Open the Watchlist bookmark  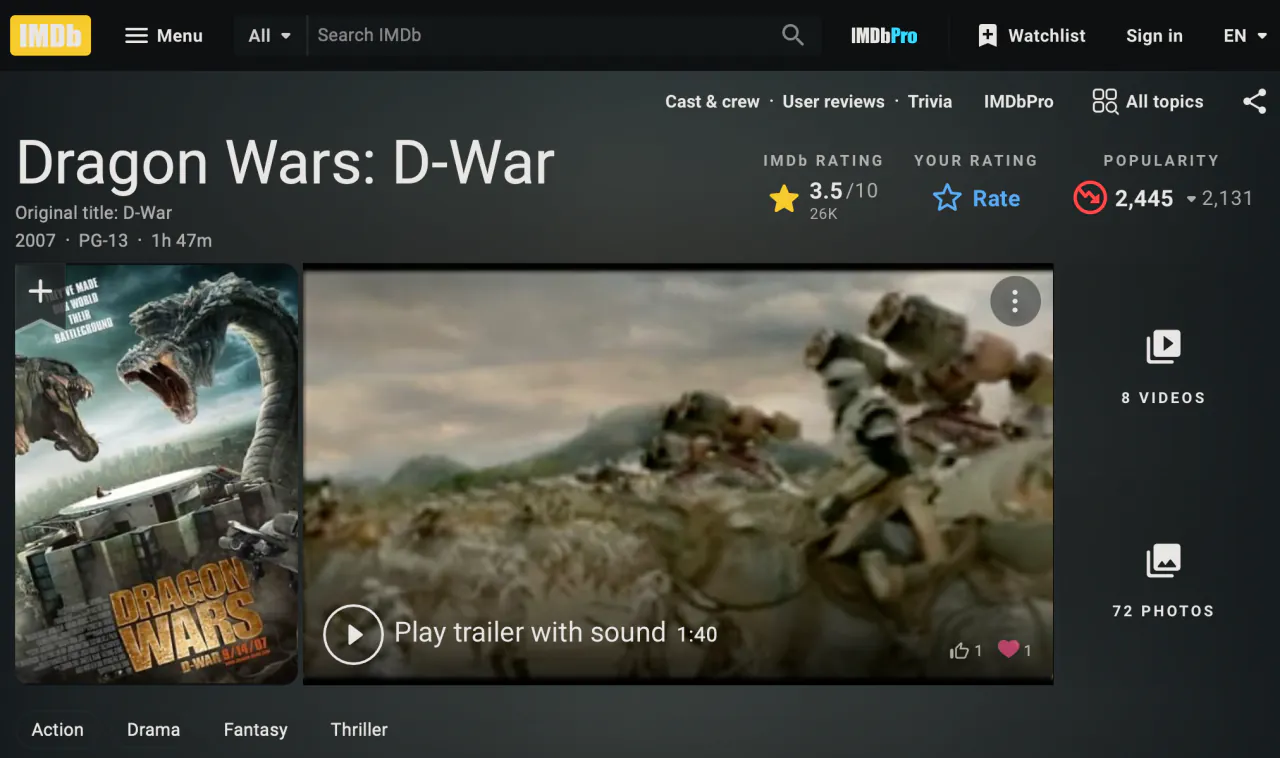(x=1031, y=35)
